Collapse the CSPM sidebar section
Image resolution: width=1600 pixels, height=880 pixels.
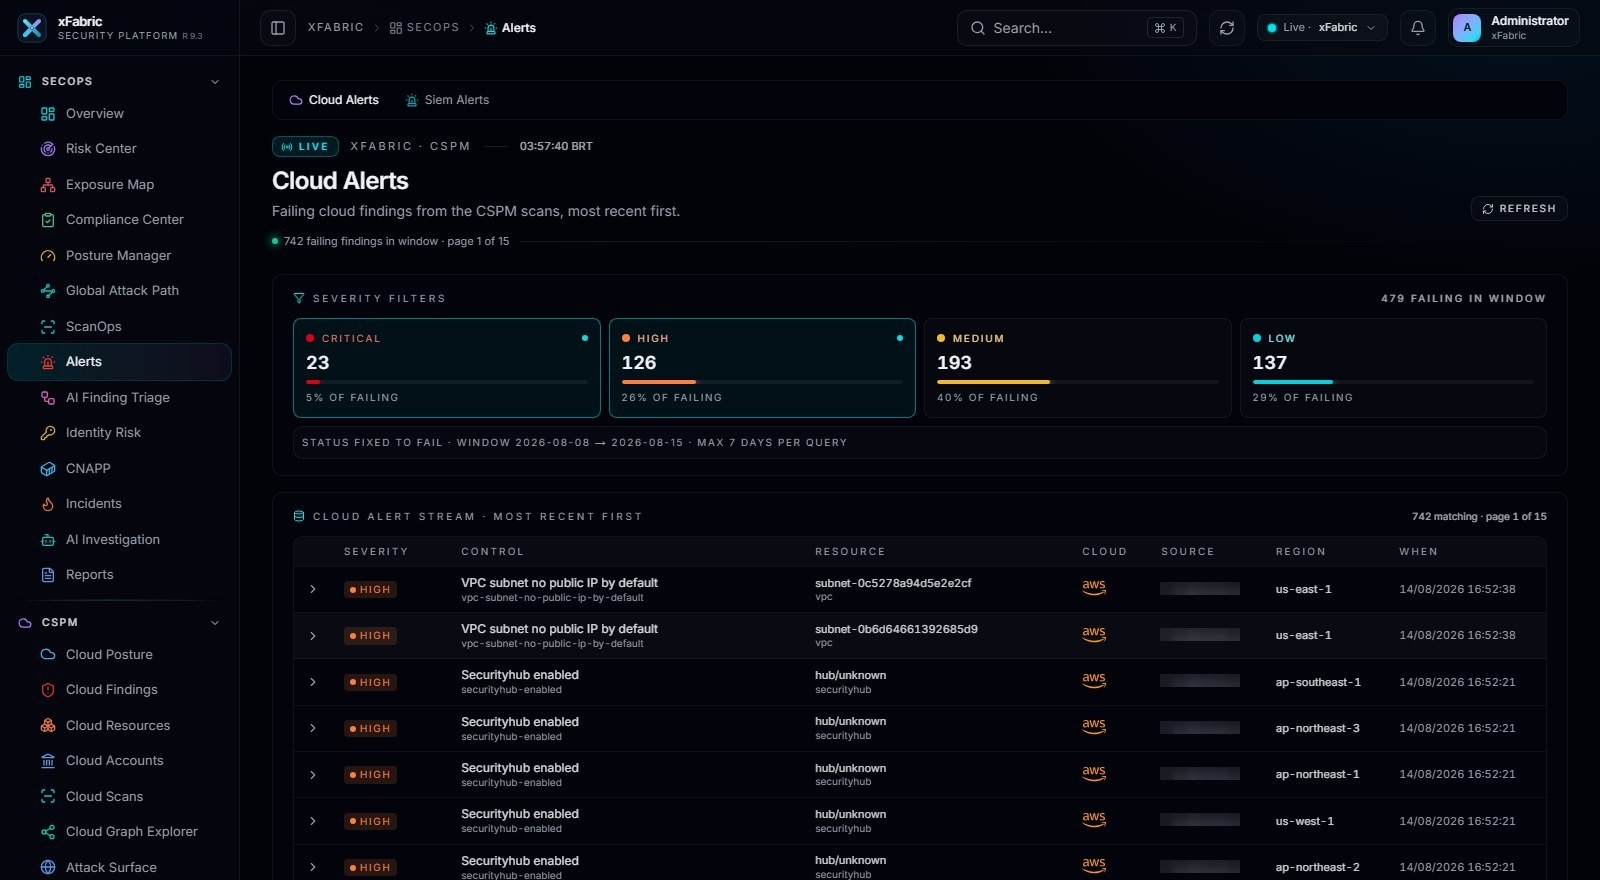215,623
